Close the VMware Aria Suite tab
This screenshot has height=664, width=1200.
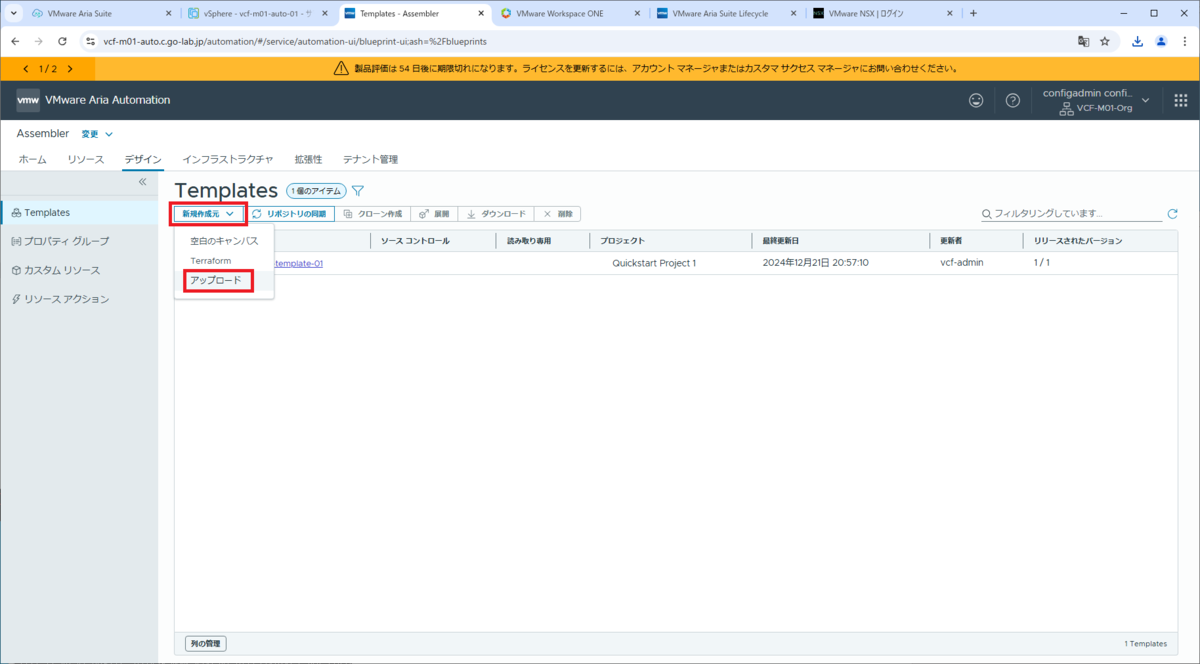[x=166, y=14]
